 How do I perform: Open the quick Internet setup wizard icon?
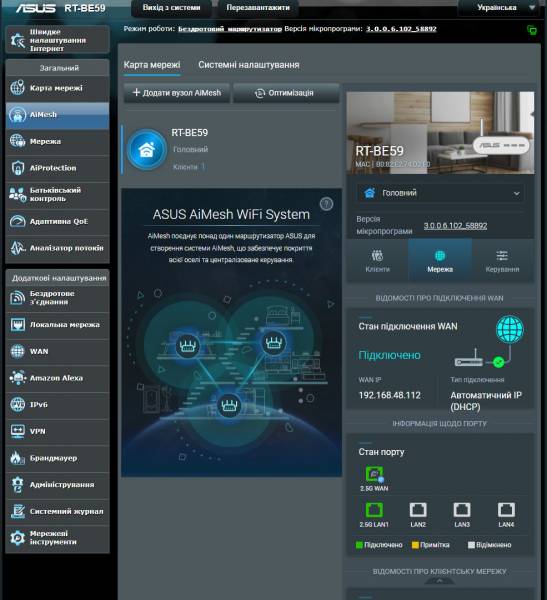click(x=17, y=40)
